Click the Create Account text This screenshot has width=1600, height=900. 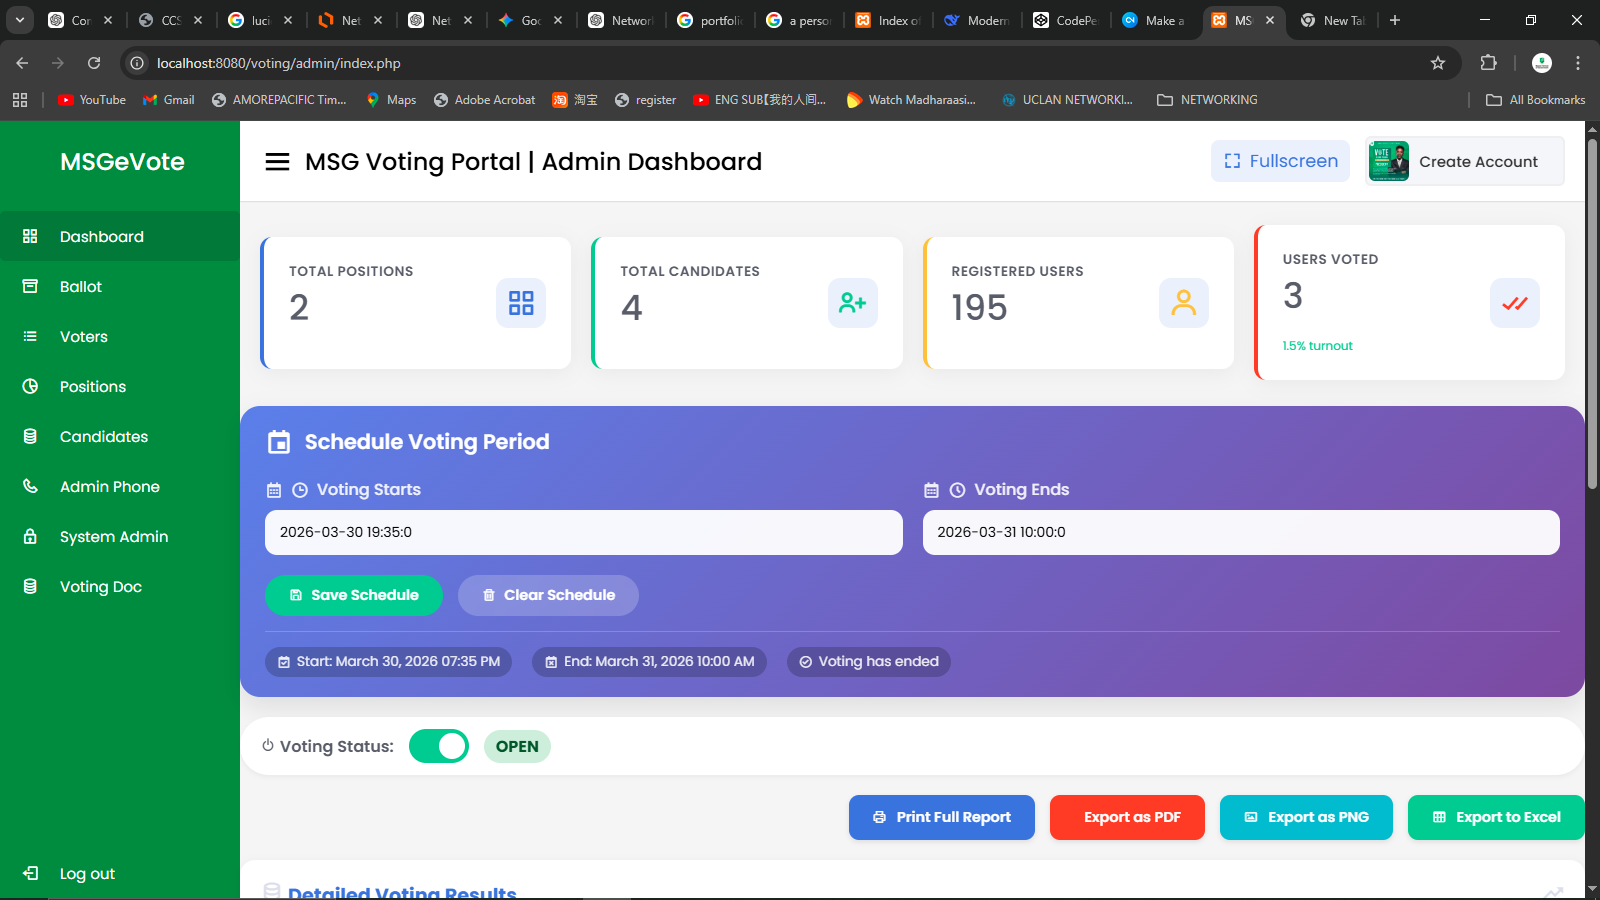tap(1478, 162)
